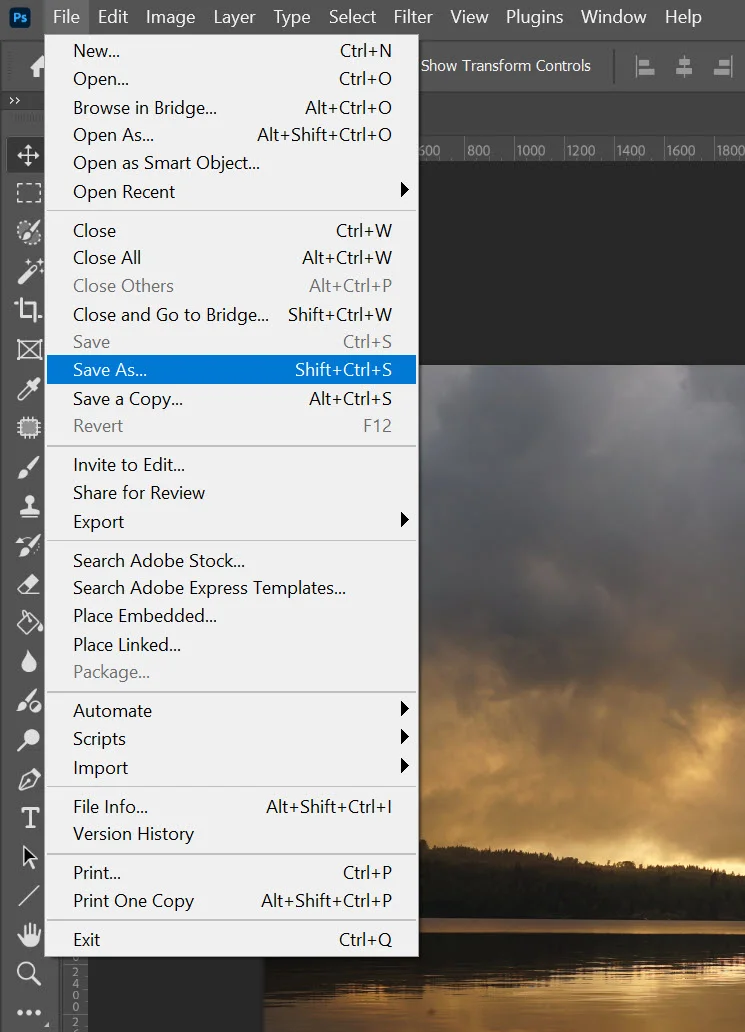Choose Place Embedded...
Image resolution: width=745 pixels, height=1032 pixels.
231,615
